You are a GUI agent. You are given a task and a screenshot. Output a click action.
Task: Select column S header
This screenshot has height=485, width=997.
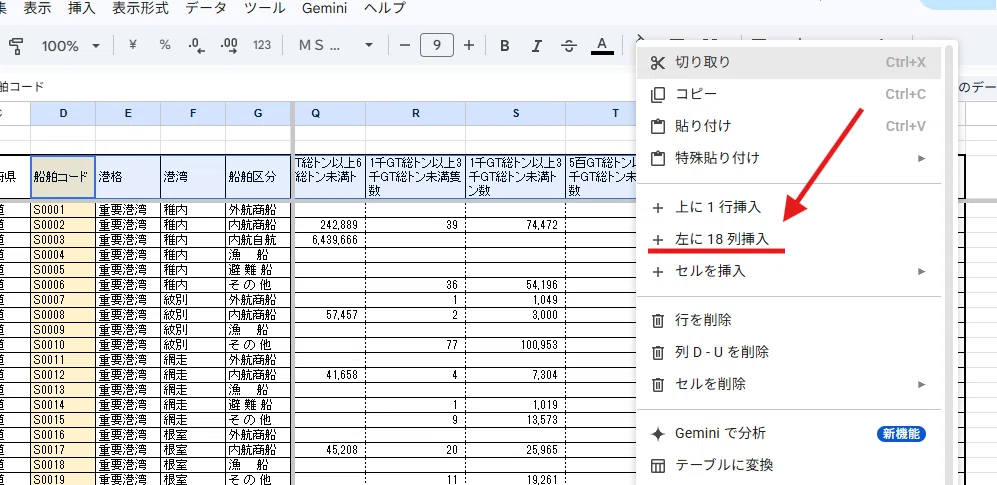(x=516, y=113)
